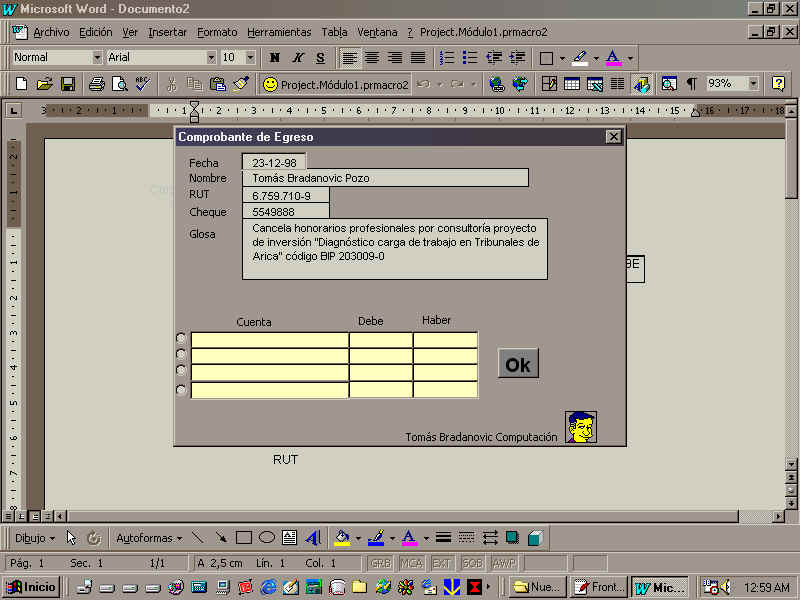Click the Underline formatting icon
The image size is (800, 600).
[x=320, y=58]
